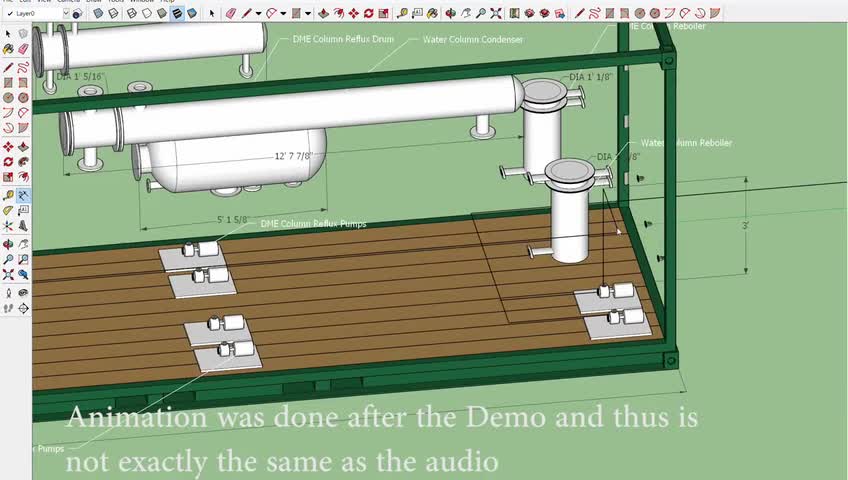
Task: Select Move tool in top toolbar
Action: tap(354, 14)
